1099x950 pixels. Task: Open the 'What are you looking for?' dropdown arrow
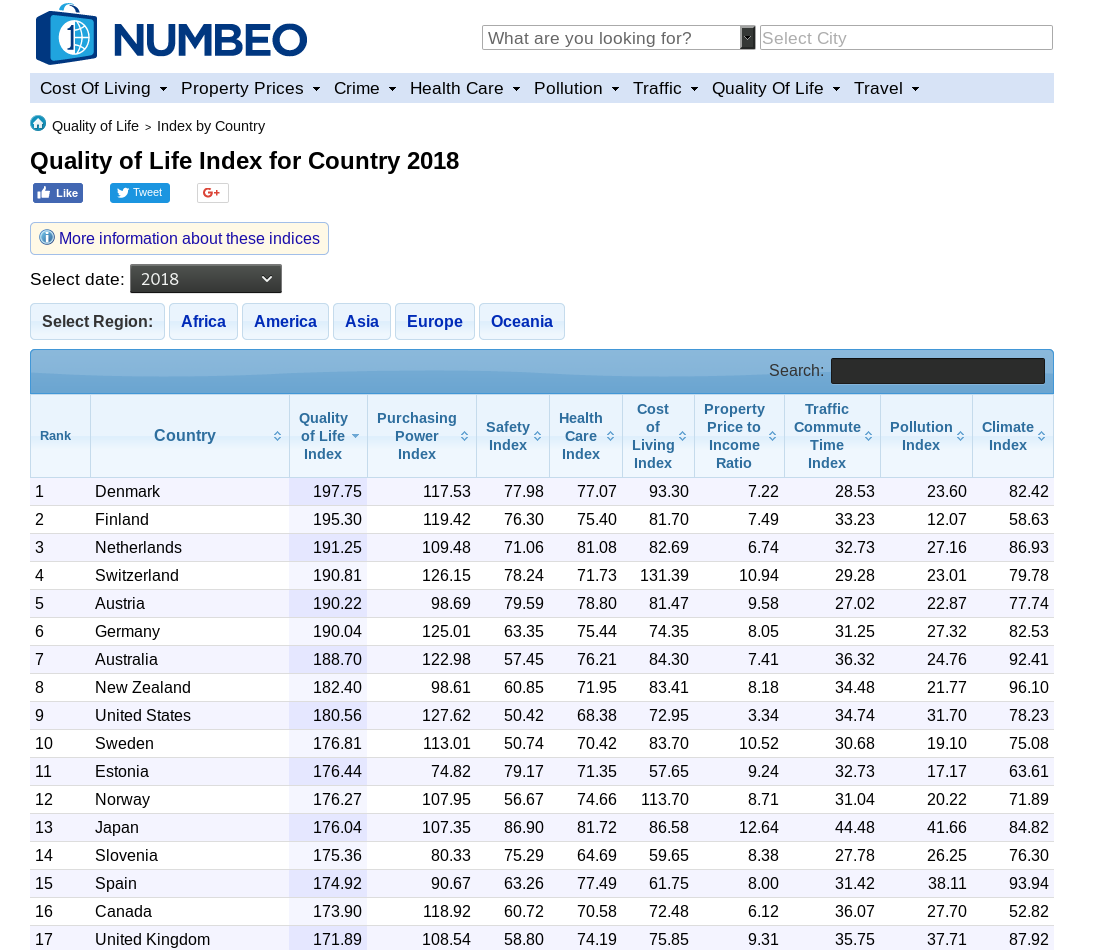pos(748,38)
